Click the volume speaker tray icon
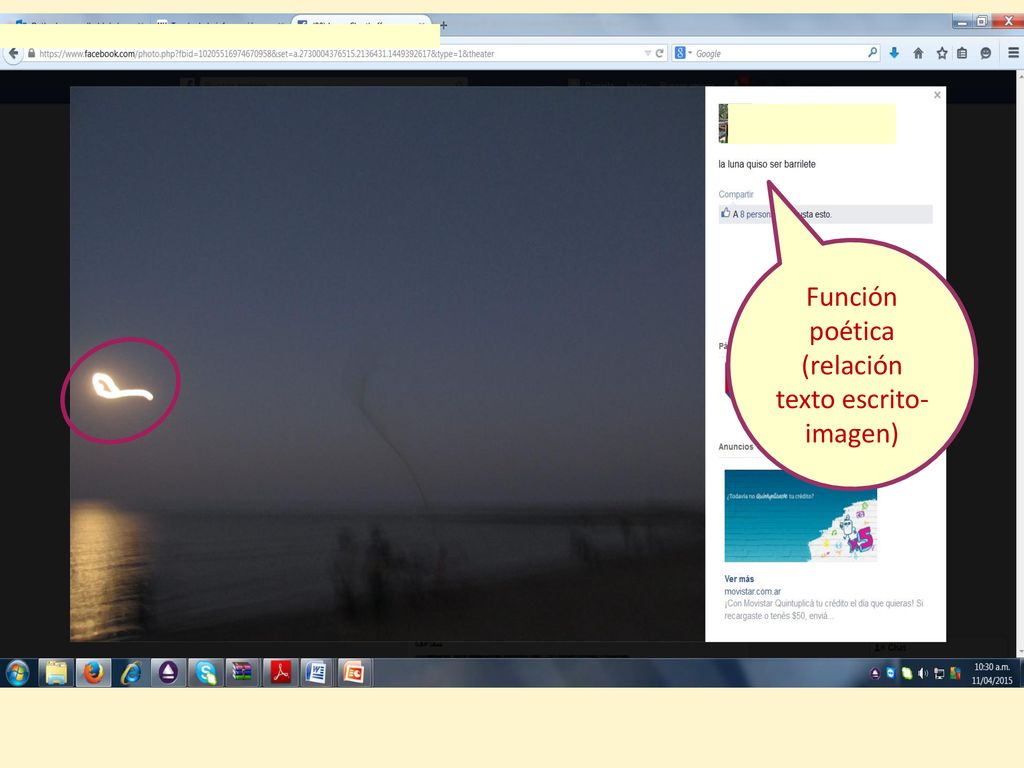Screen dimensions: 1024x768 click(923, 673)
